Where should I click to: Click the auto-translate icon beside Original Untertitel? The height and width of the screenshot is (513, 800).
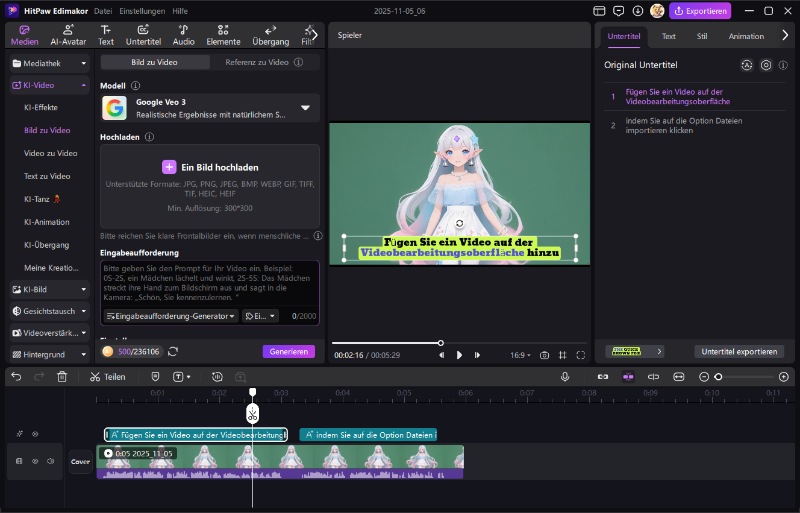click(746, 65)
